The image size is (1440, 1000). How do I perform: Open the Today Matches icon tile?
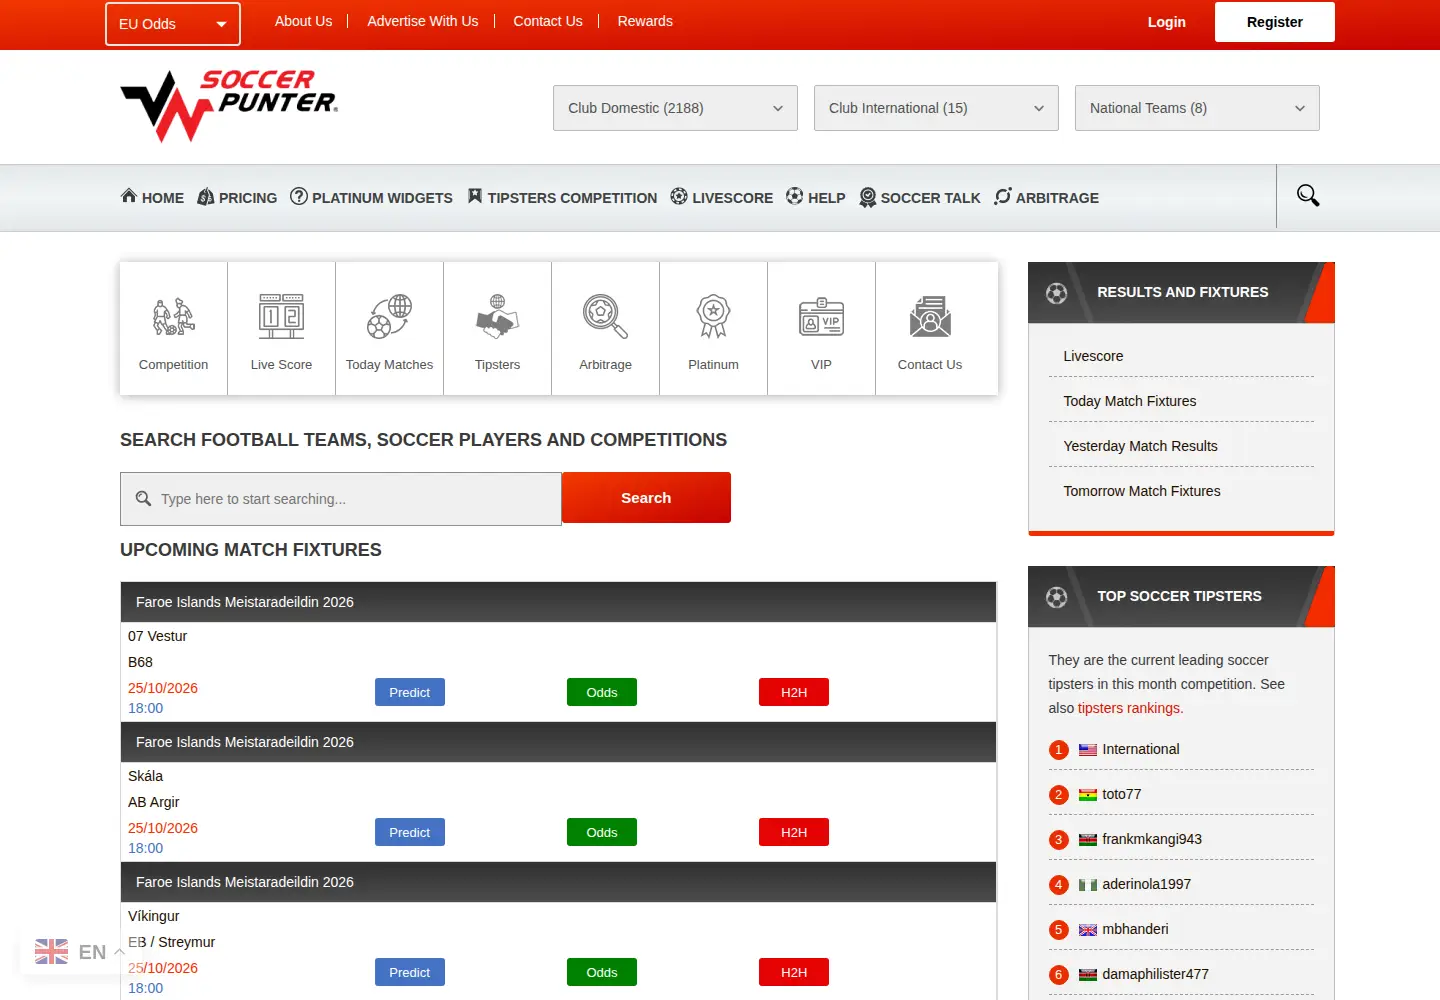(x=390, y=329)
